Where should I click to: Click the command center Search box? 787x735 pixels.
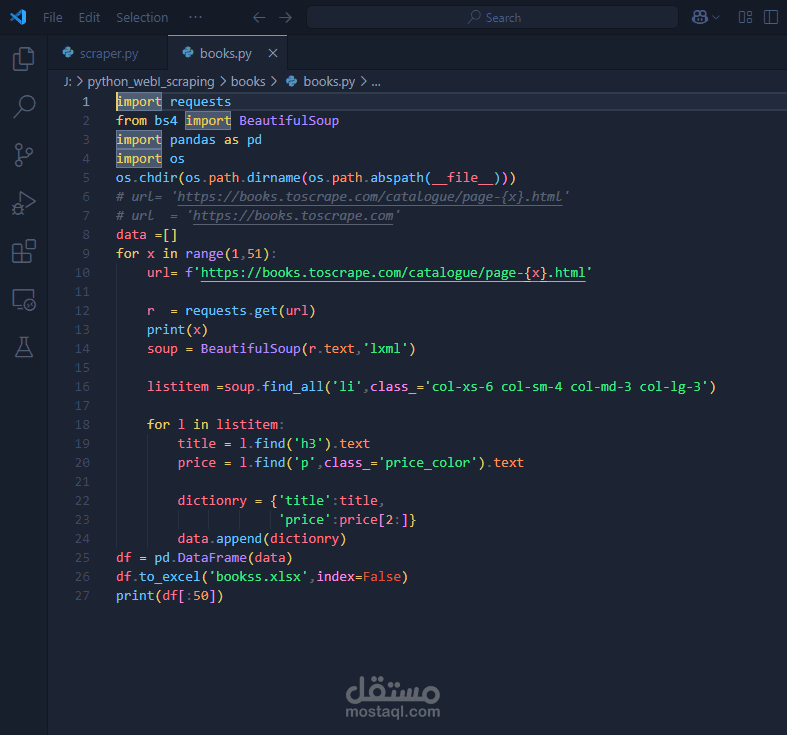492,18
